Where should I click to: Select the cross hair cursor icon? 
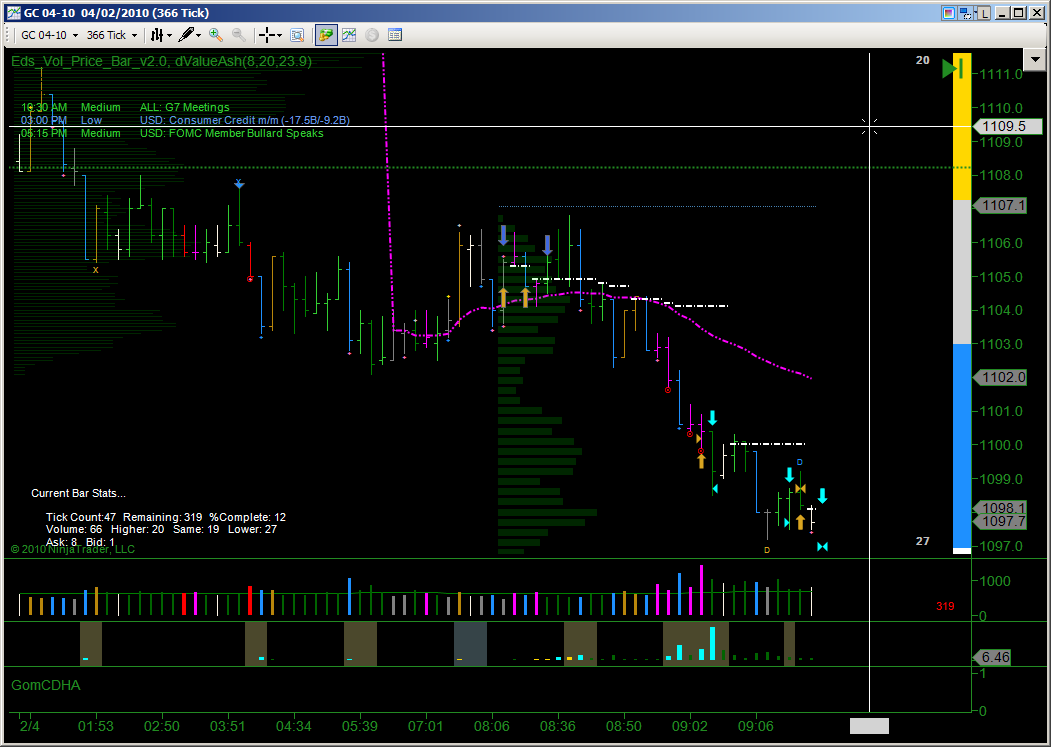point(267,35)
